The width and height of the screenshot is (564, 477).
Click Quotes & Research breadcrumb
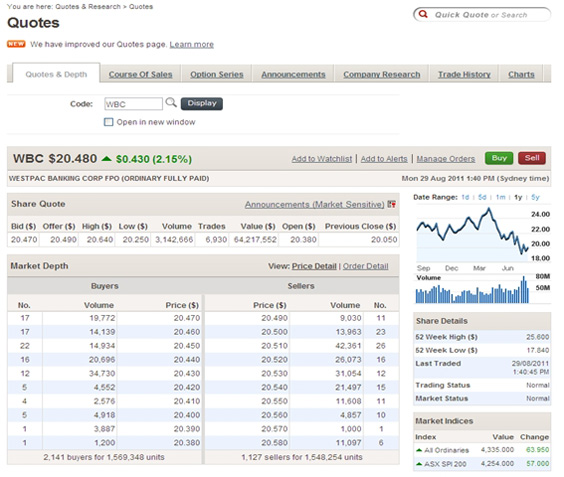point(88,6)
